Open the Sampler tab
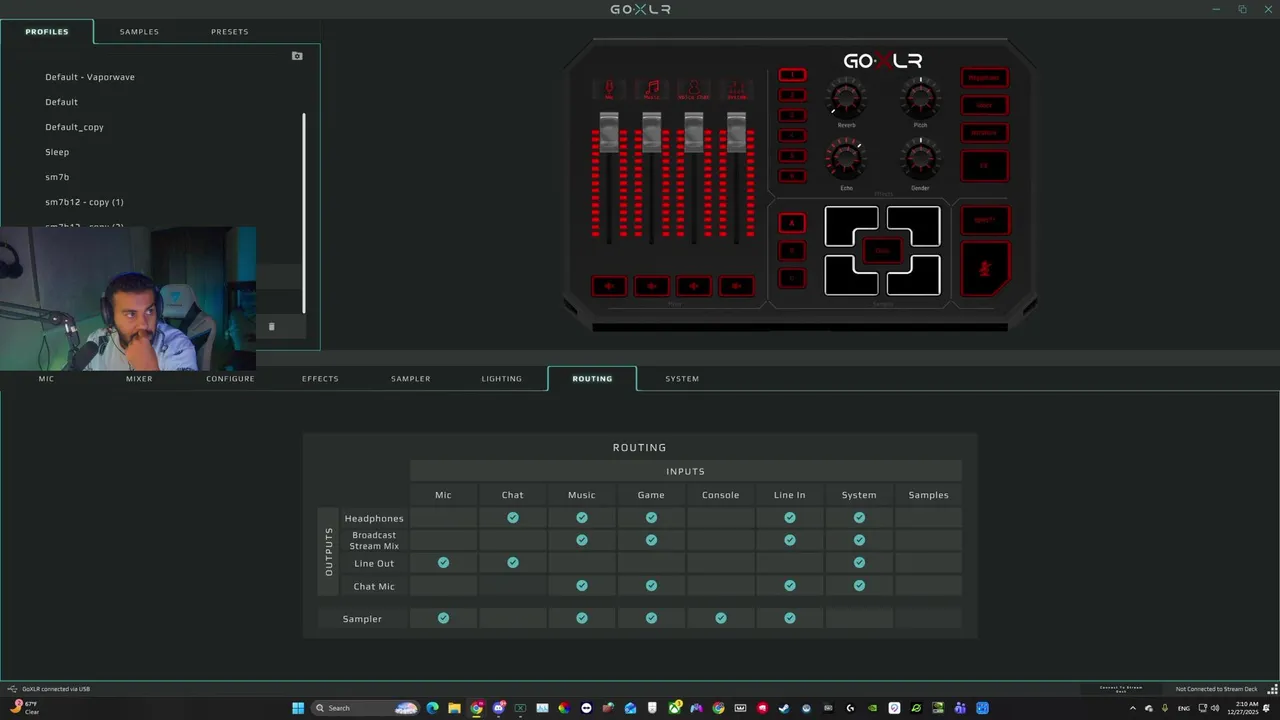The width and height of the screenshot is (1280, 720). tap(410, 379)
